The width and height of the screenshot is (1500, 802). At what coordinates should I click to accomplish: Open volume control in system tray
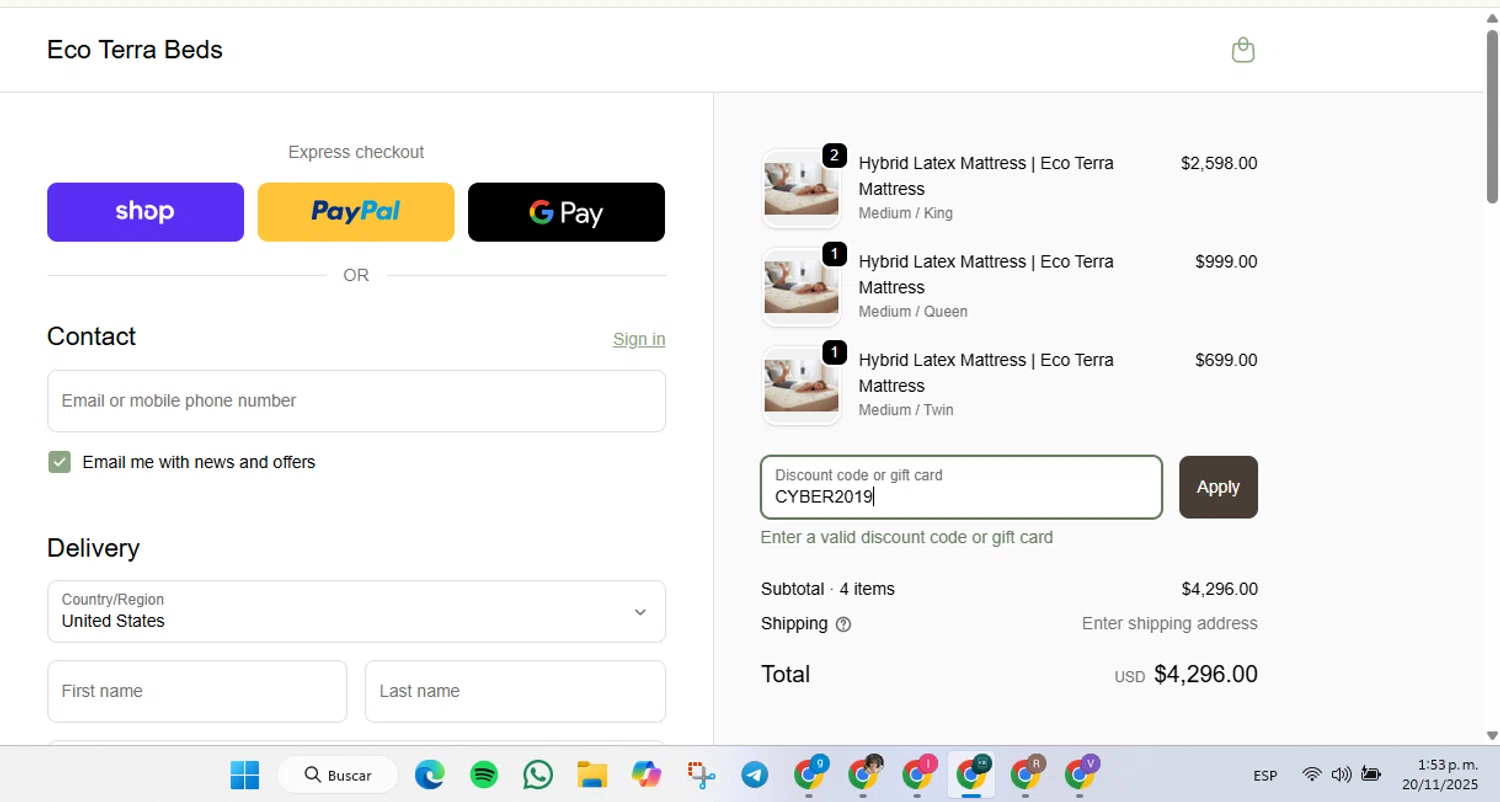1341,774
